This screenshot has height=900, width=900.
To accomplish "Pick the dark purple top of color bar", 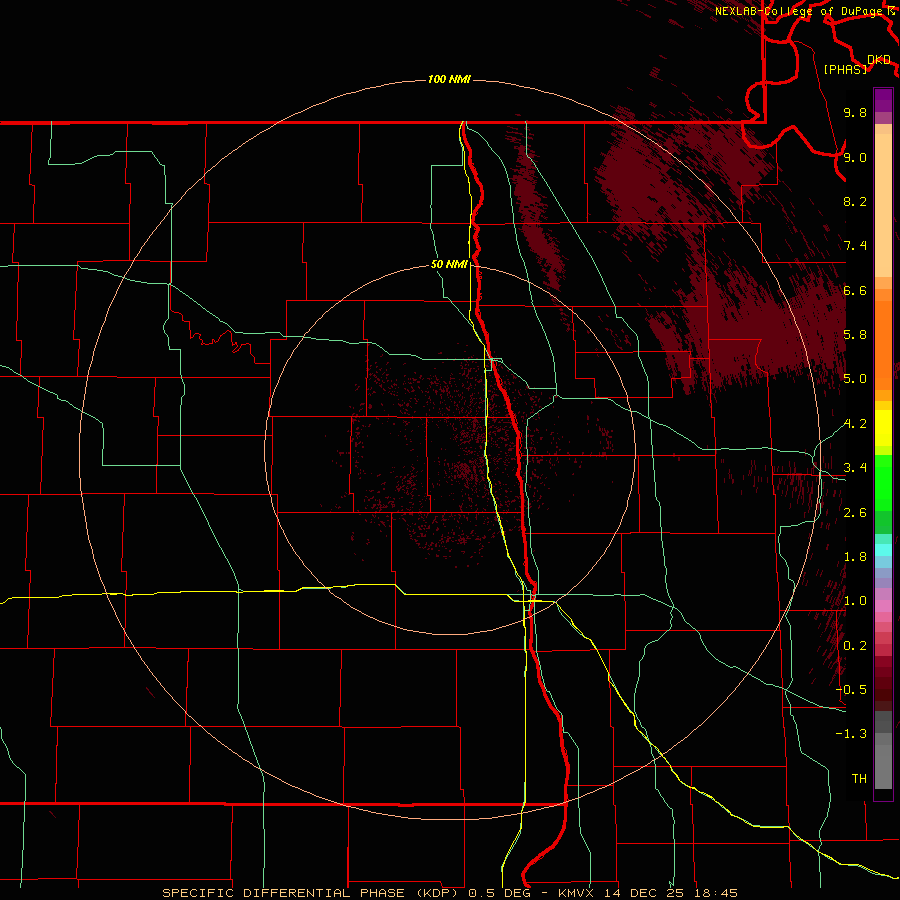I will [883, 100].
